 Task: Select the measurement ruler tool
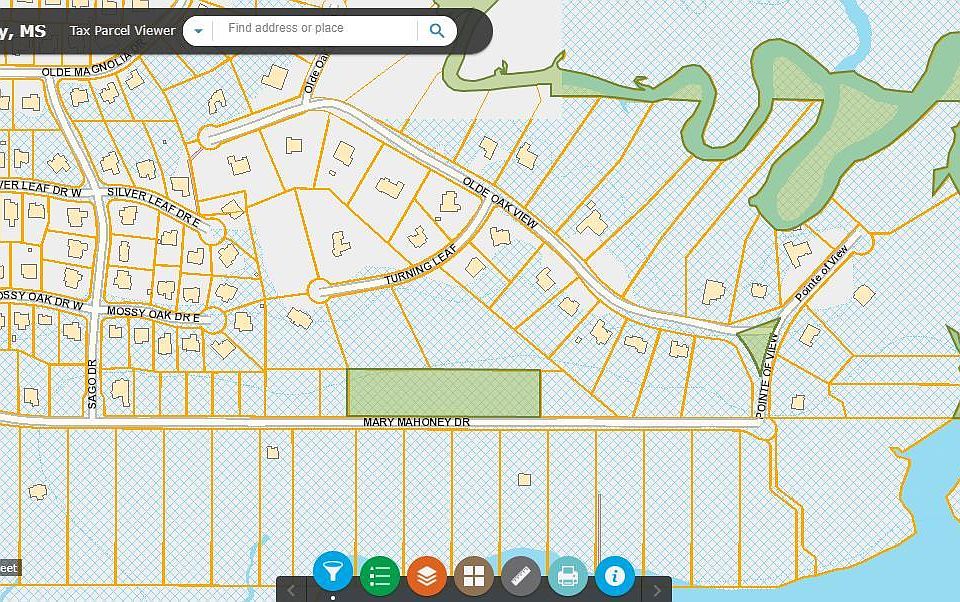521,576
